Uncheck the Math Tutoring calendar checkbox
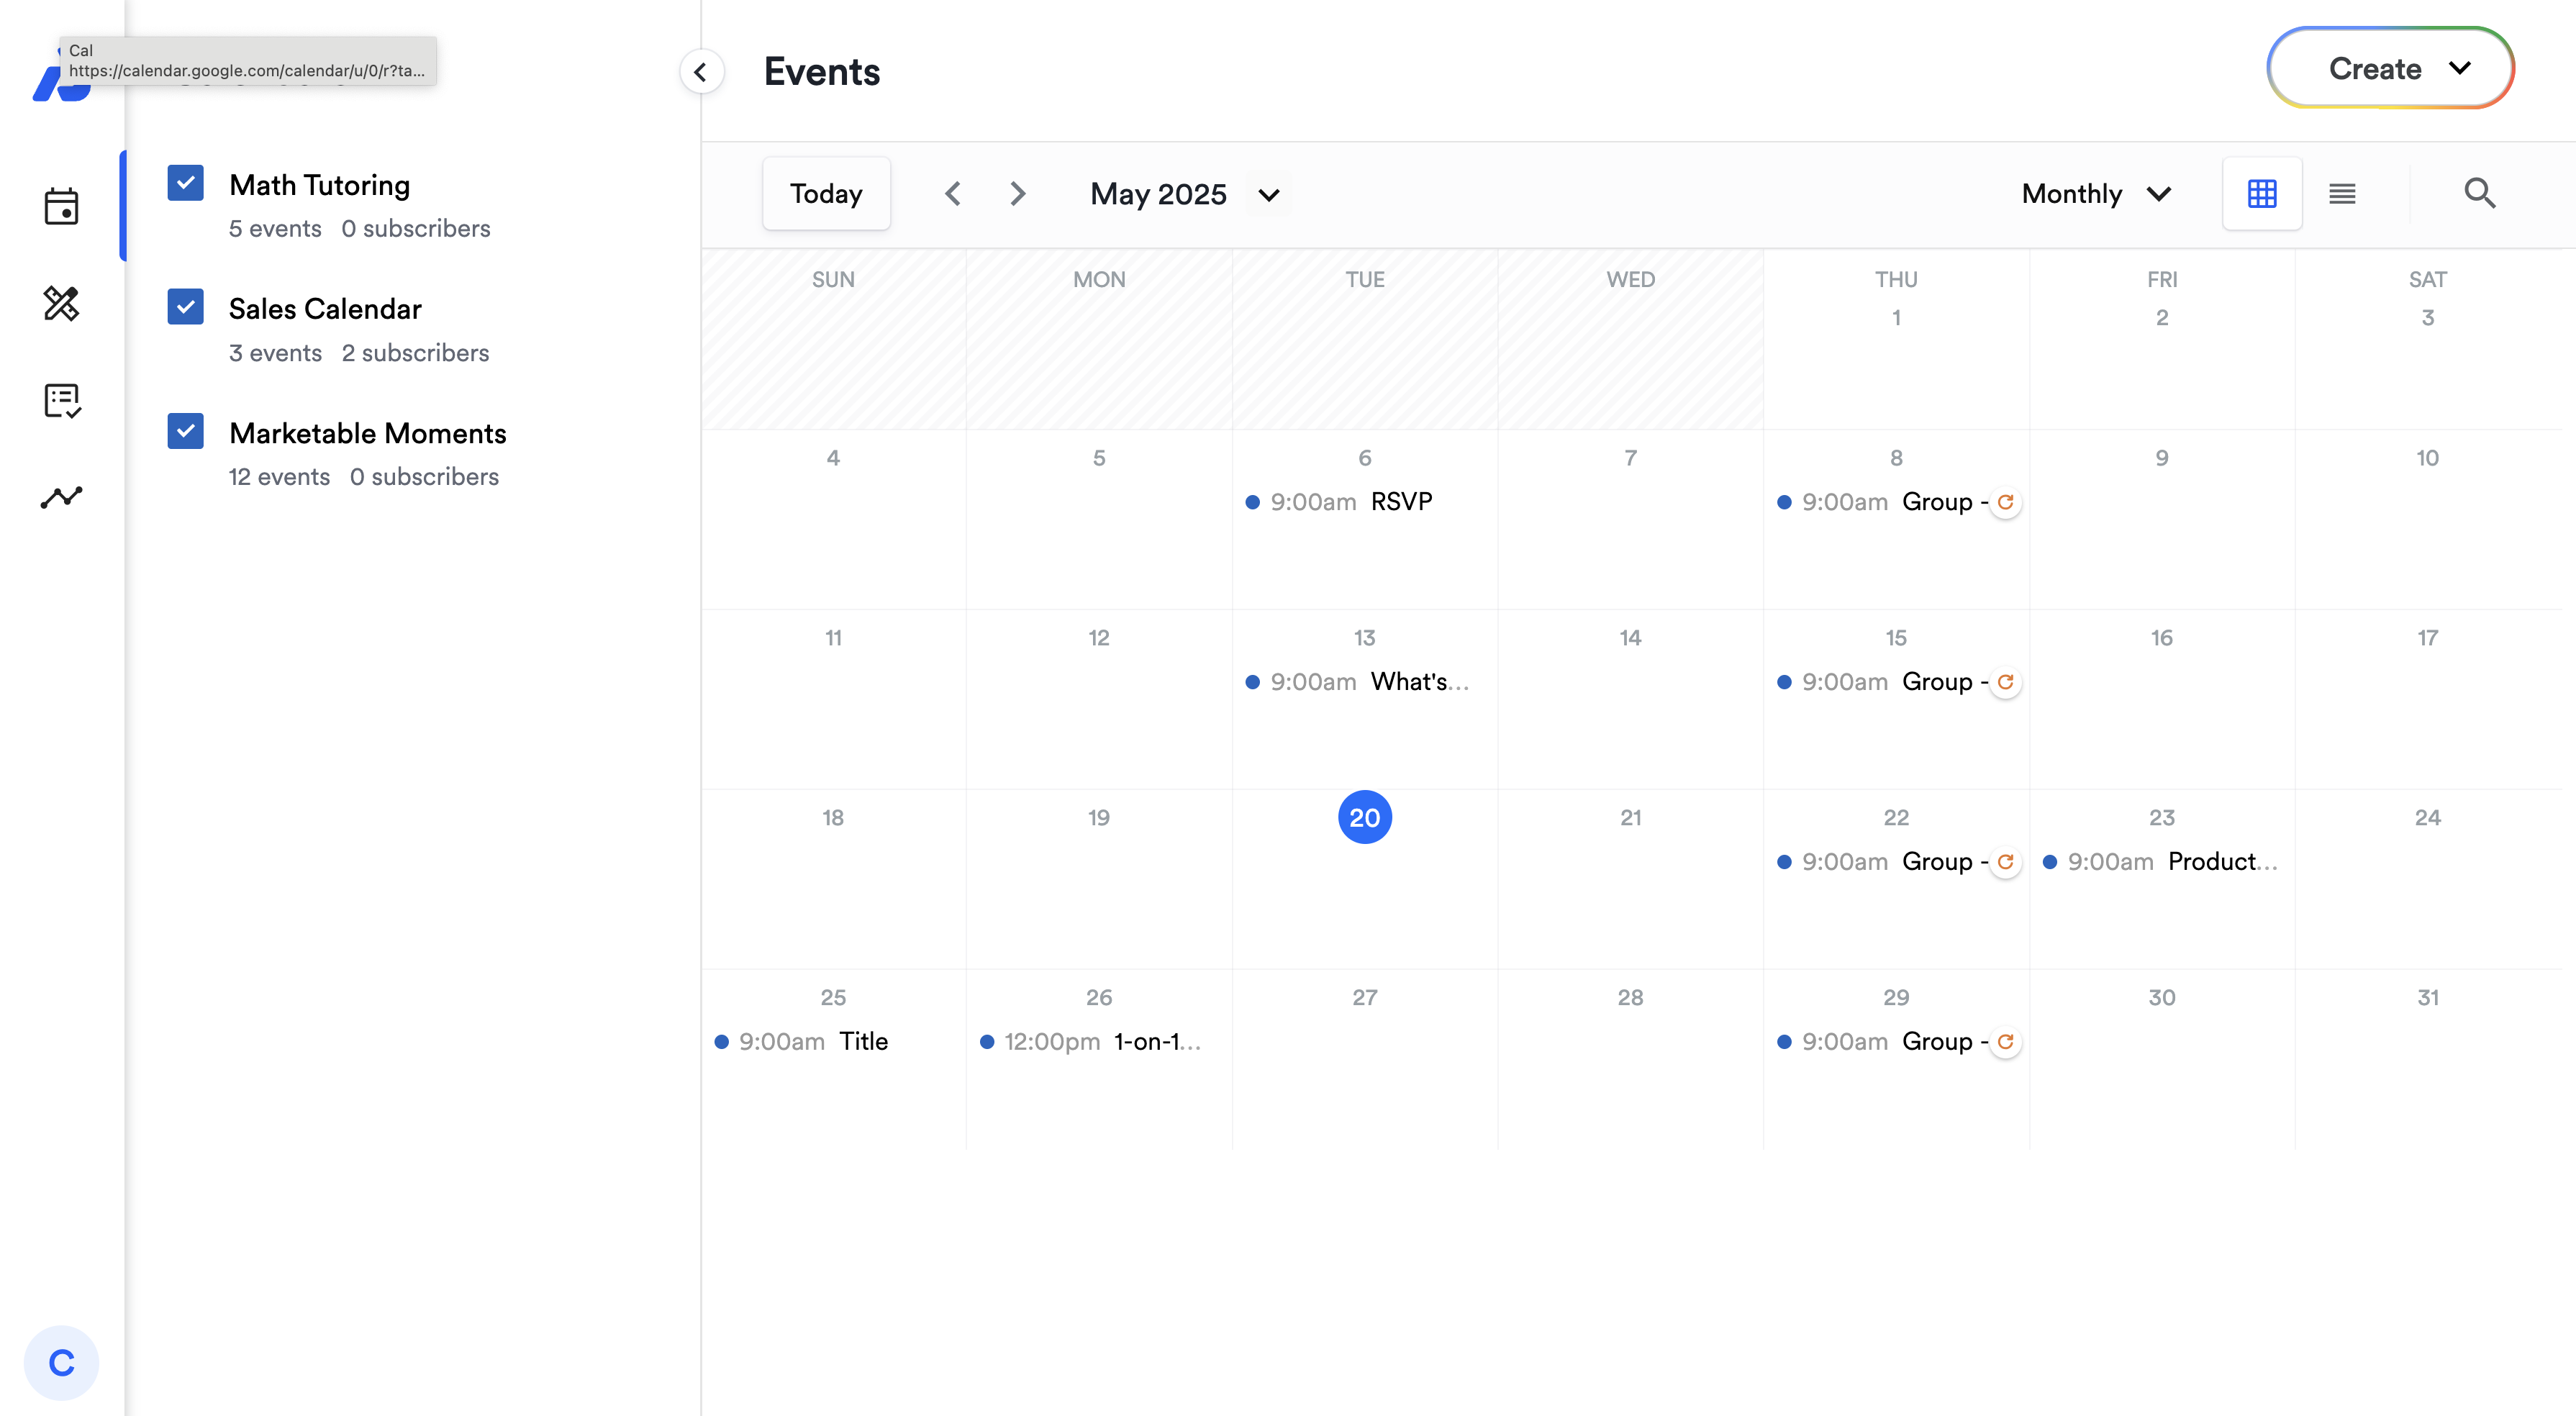Screen dimensions: 2576x1416 tap(186, 183)
